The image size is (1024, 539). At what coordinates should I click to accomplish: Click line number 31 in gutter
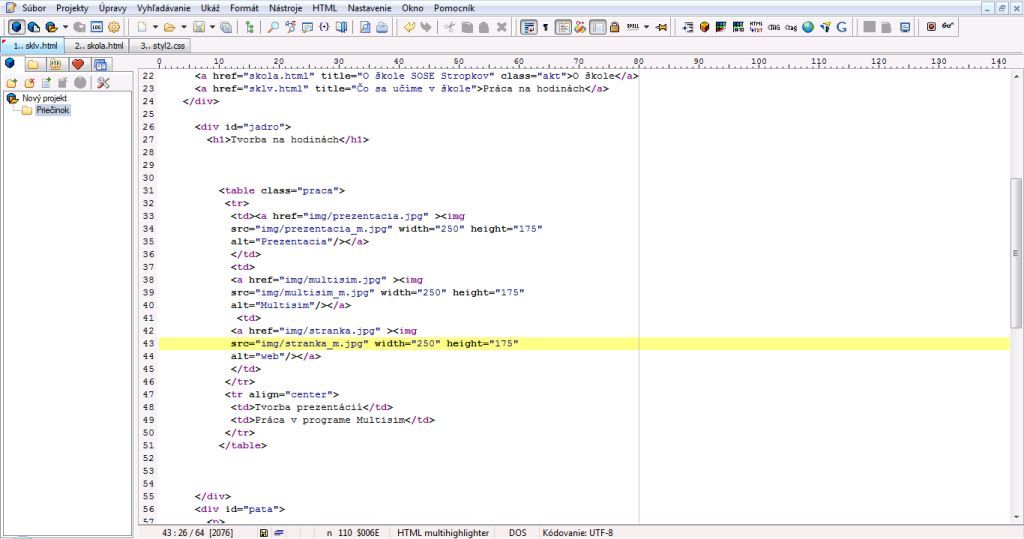pyautogui.click(x=148, y=191)
